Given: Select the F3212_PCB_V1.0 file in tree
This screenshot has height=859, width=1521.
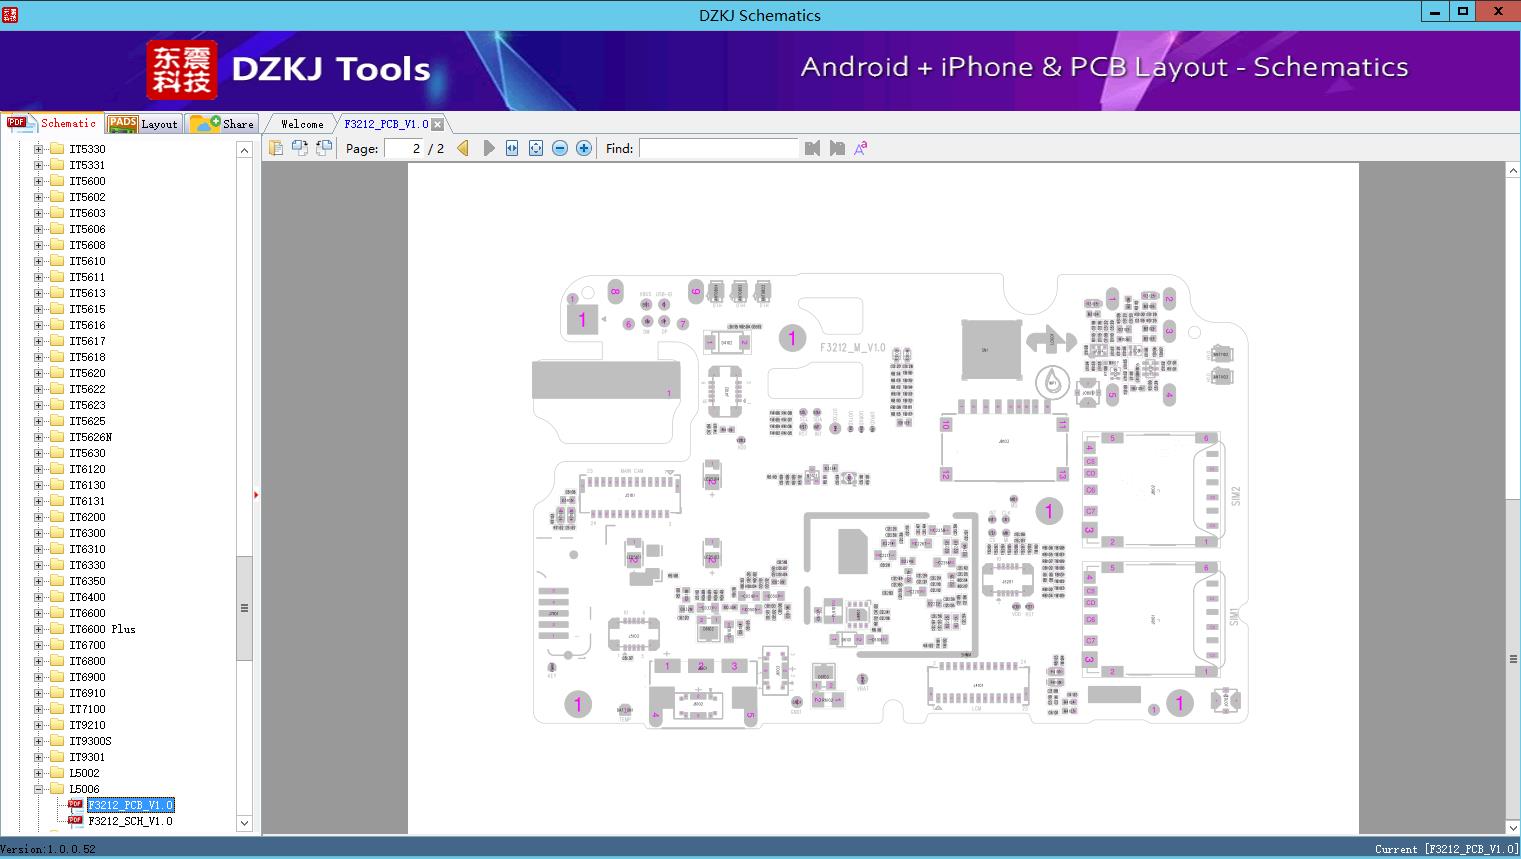Looking at the screenshot, I should click(x=130, y=805).
